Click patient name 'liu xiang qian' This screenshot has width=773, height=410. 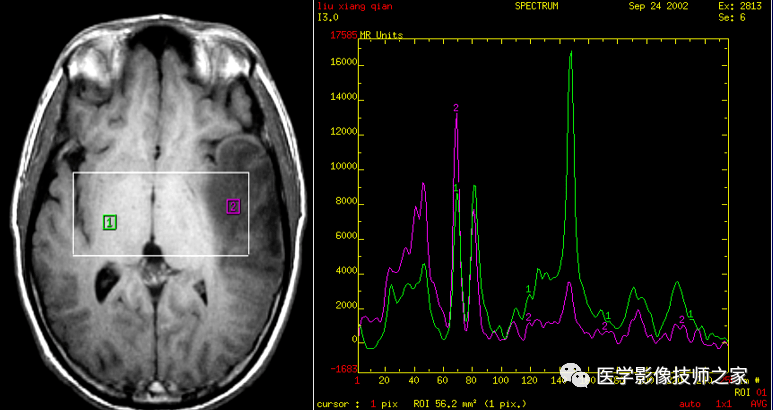pyautogui.click(x=350, y=6)
